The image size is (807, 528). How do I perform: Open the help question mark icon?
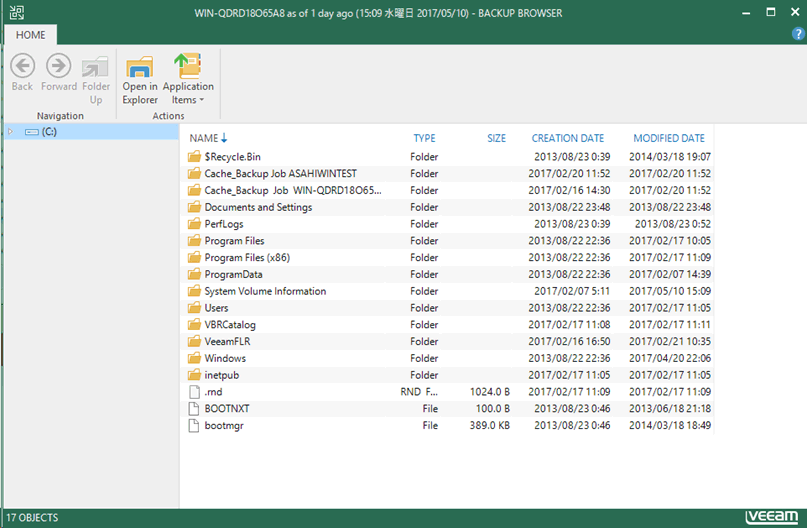[x=798, y=34]
